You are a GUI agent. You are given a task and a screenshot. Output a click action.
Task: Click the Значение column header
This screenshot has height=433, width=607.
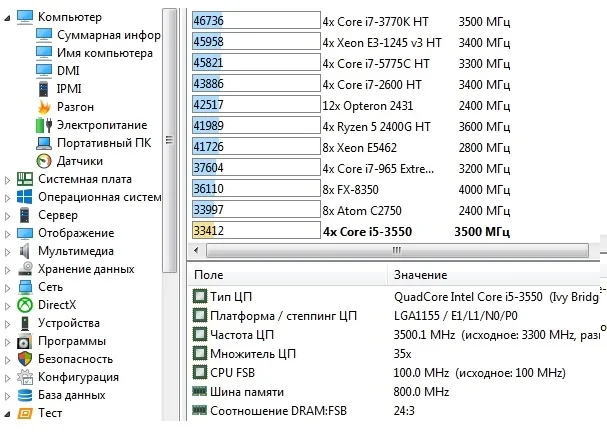pyautogui.click(x=494, y=275)
